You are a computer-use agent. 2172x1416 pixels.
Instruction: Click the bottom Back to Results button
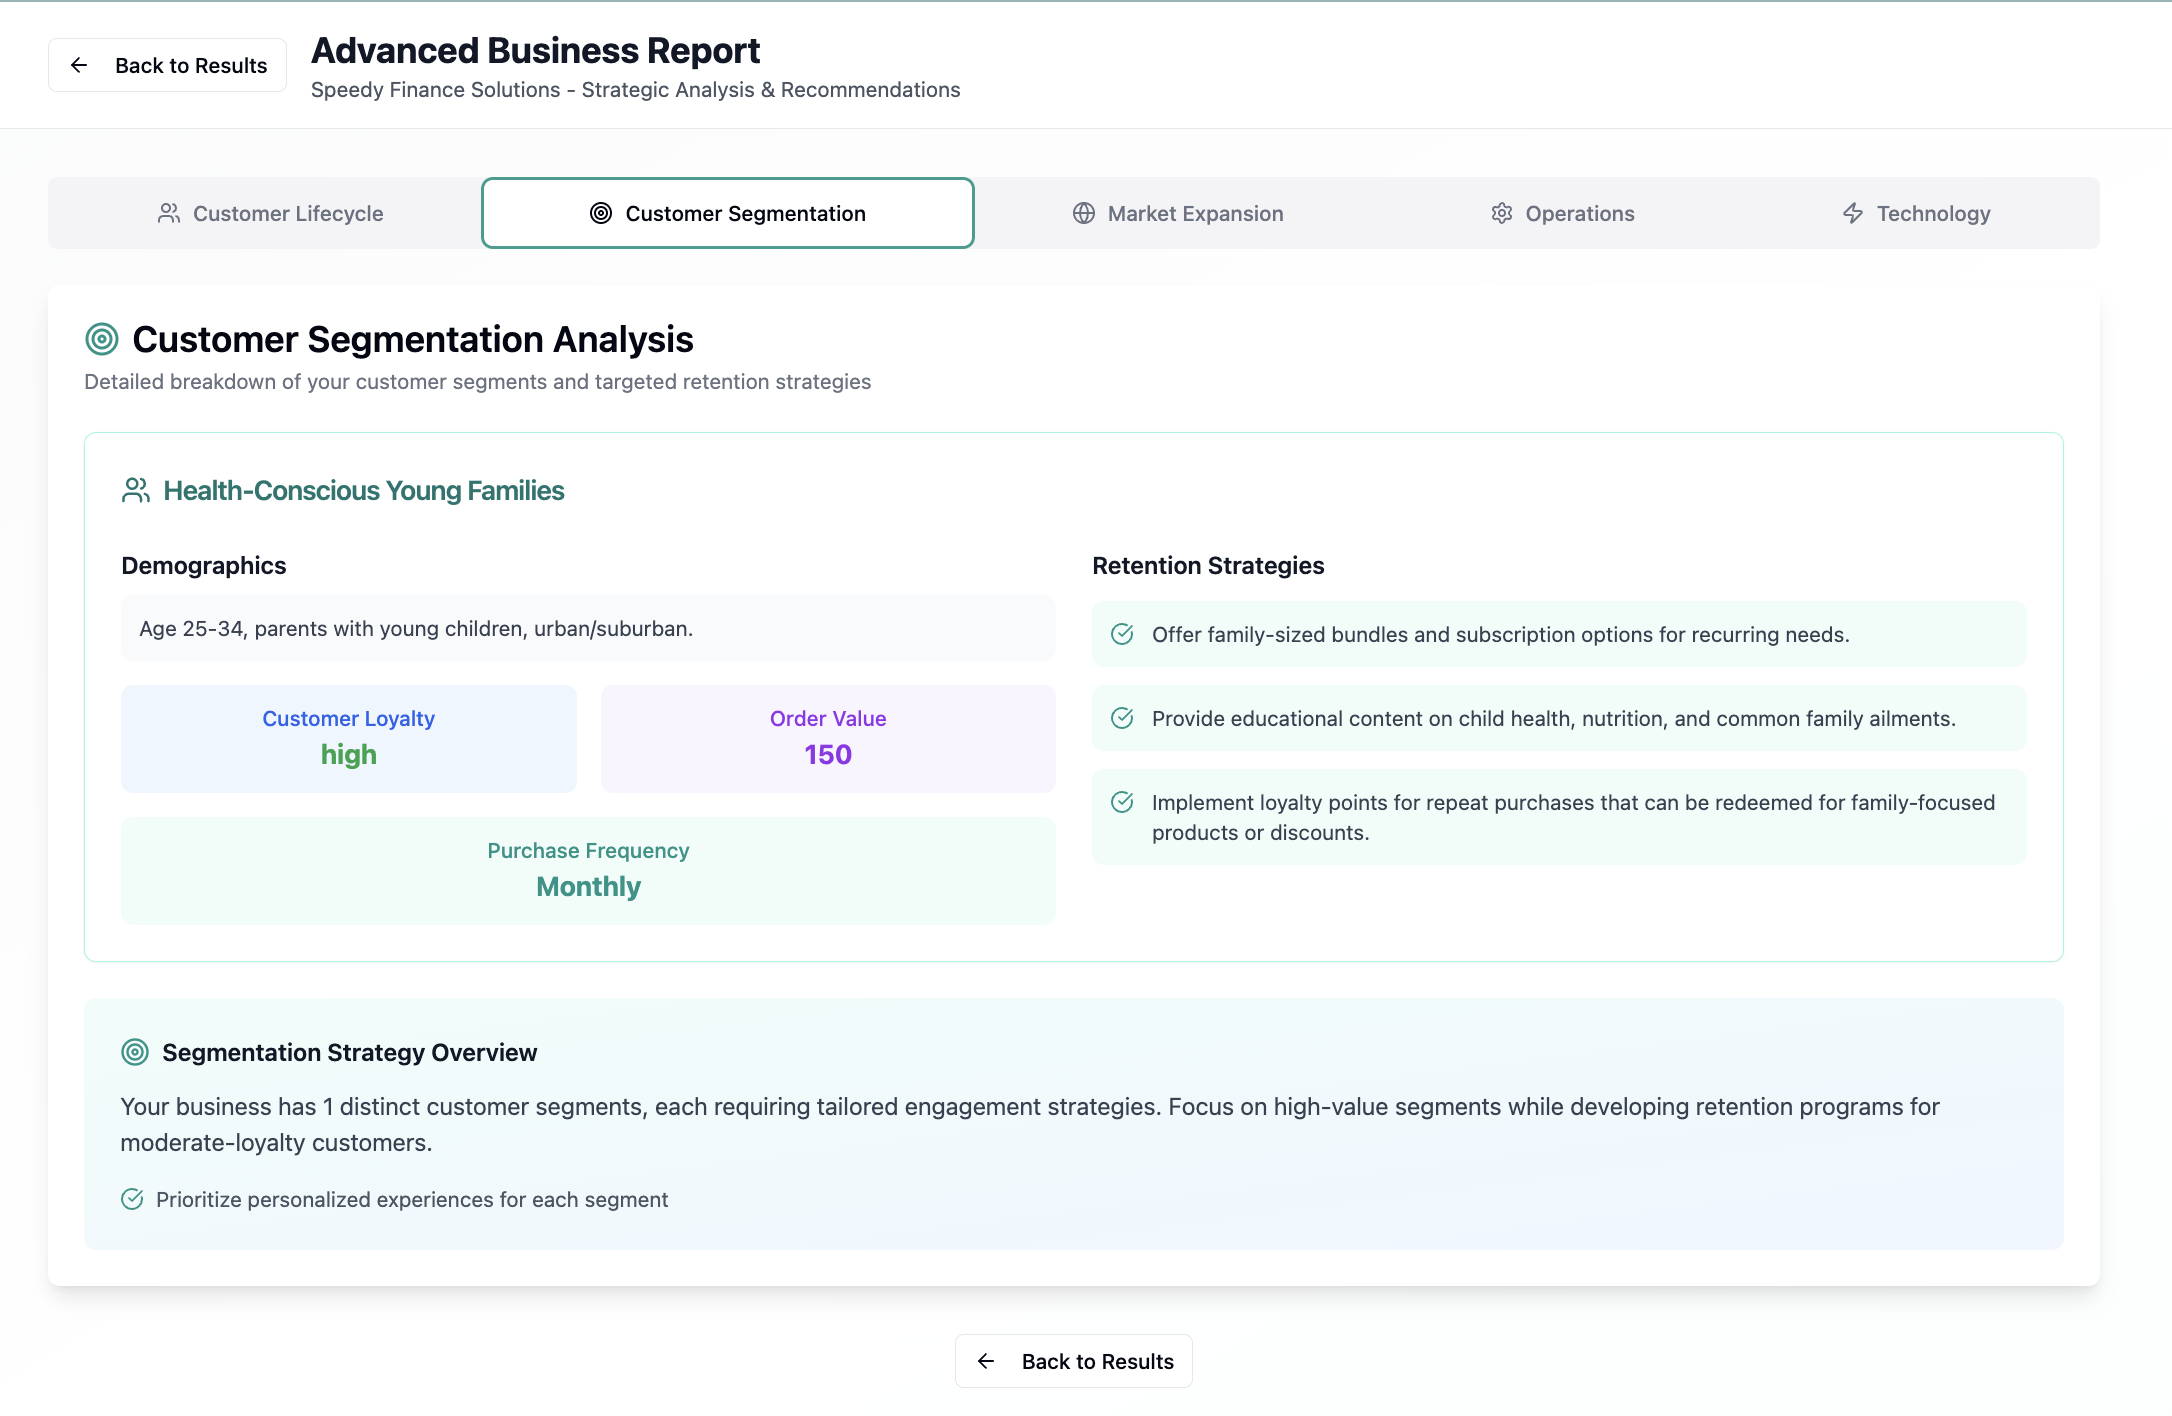point(1073,1361)
